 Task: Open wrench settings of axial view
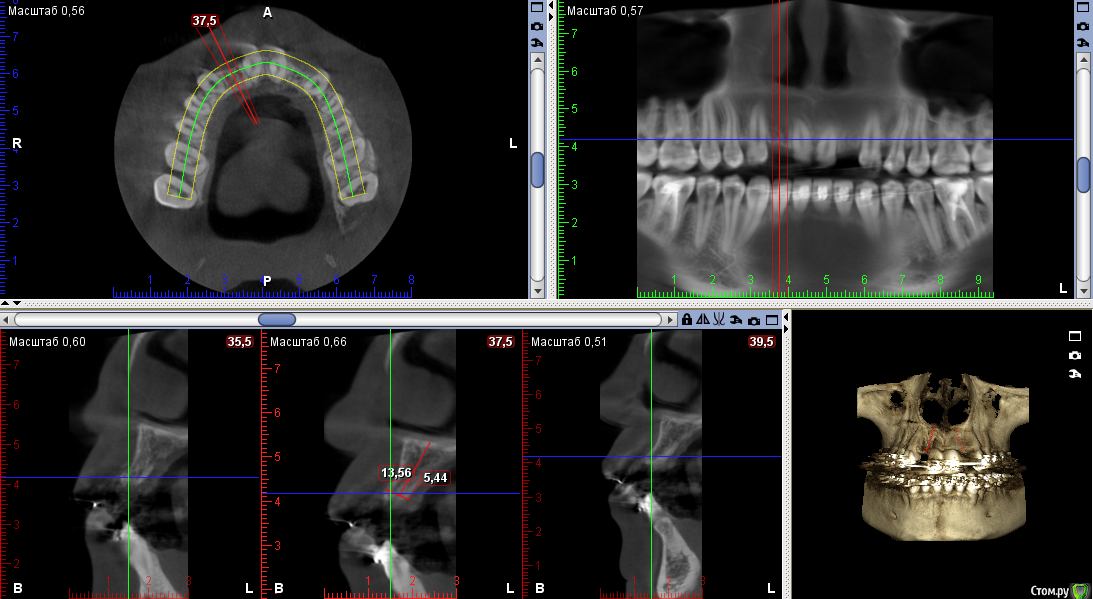537,43
